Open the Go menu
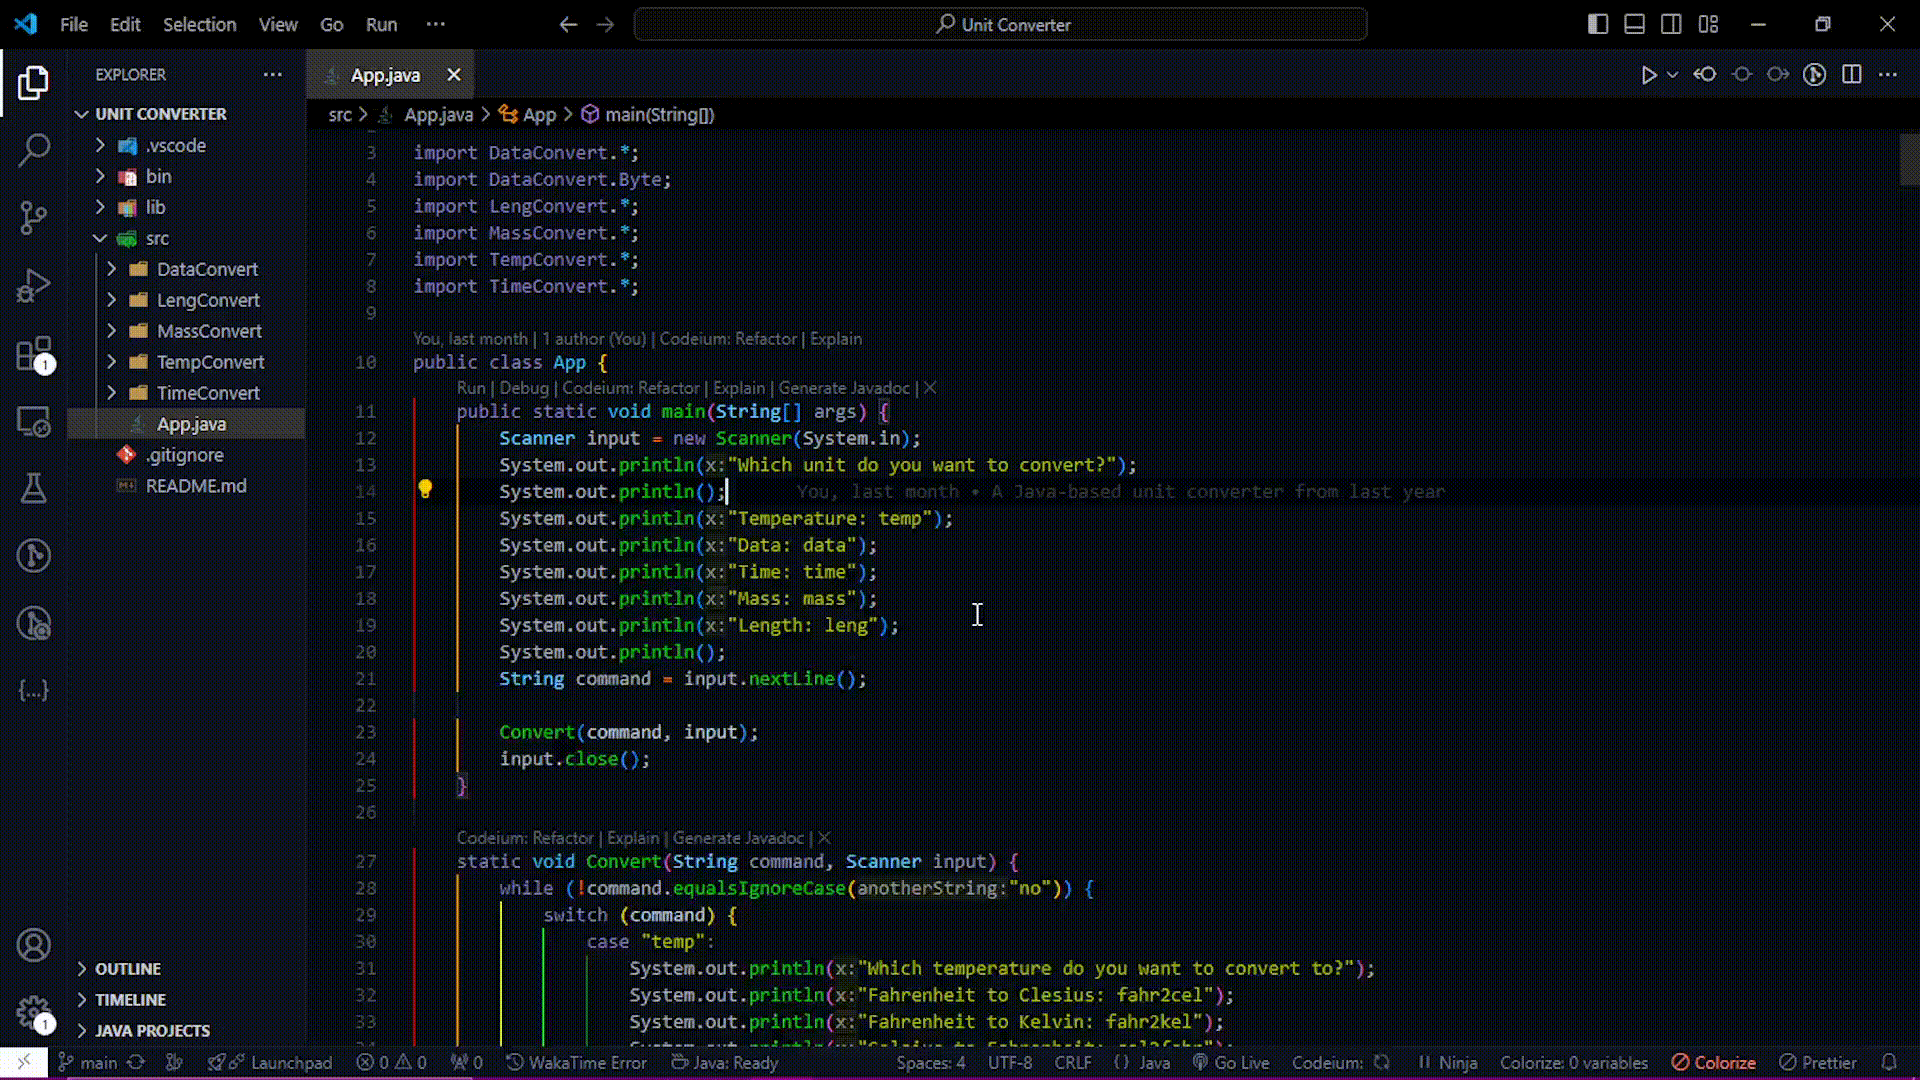The image size is (1920, 1080). pos(332,24)
